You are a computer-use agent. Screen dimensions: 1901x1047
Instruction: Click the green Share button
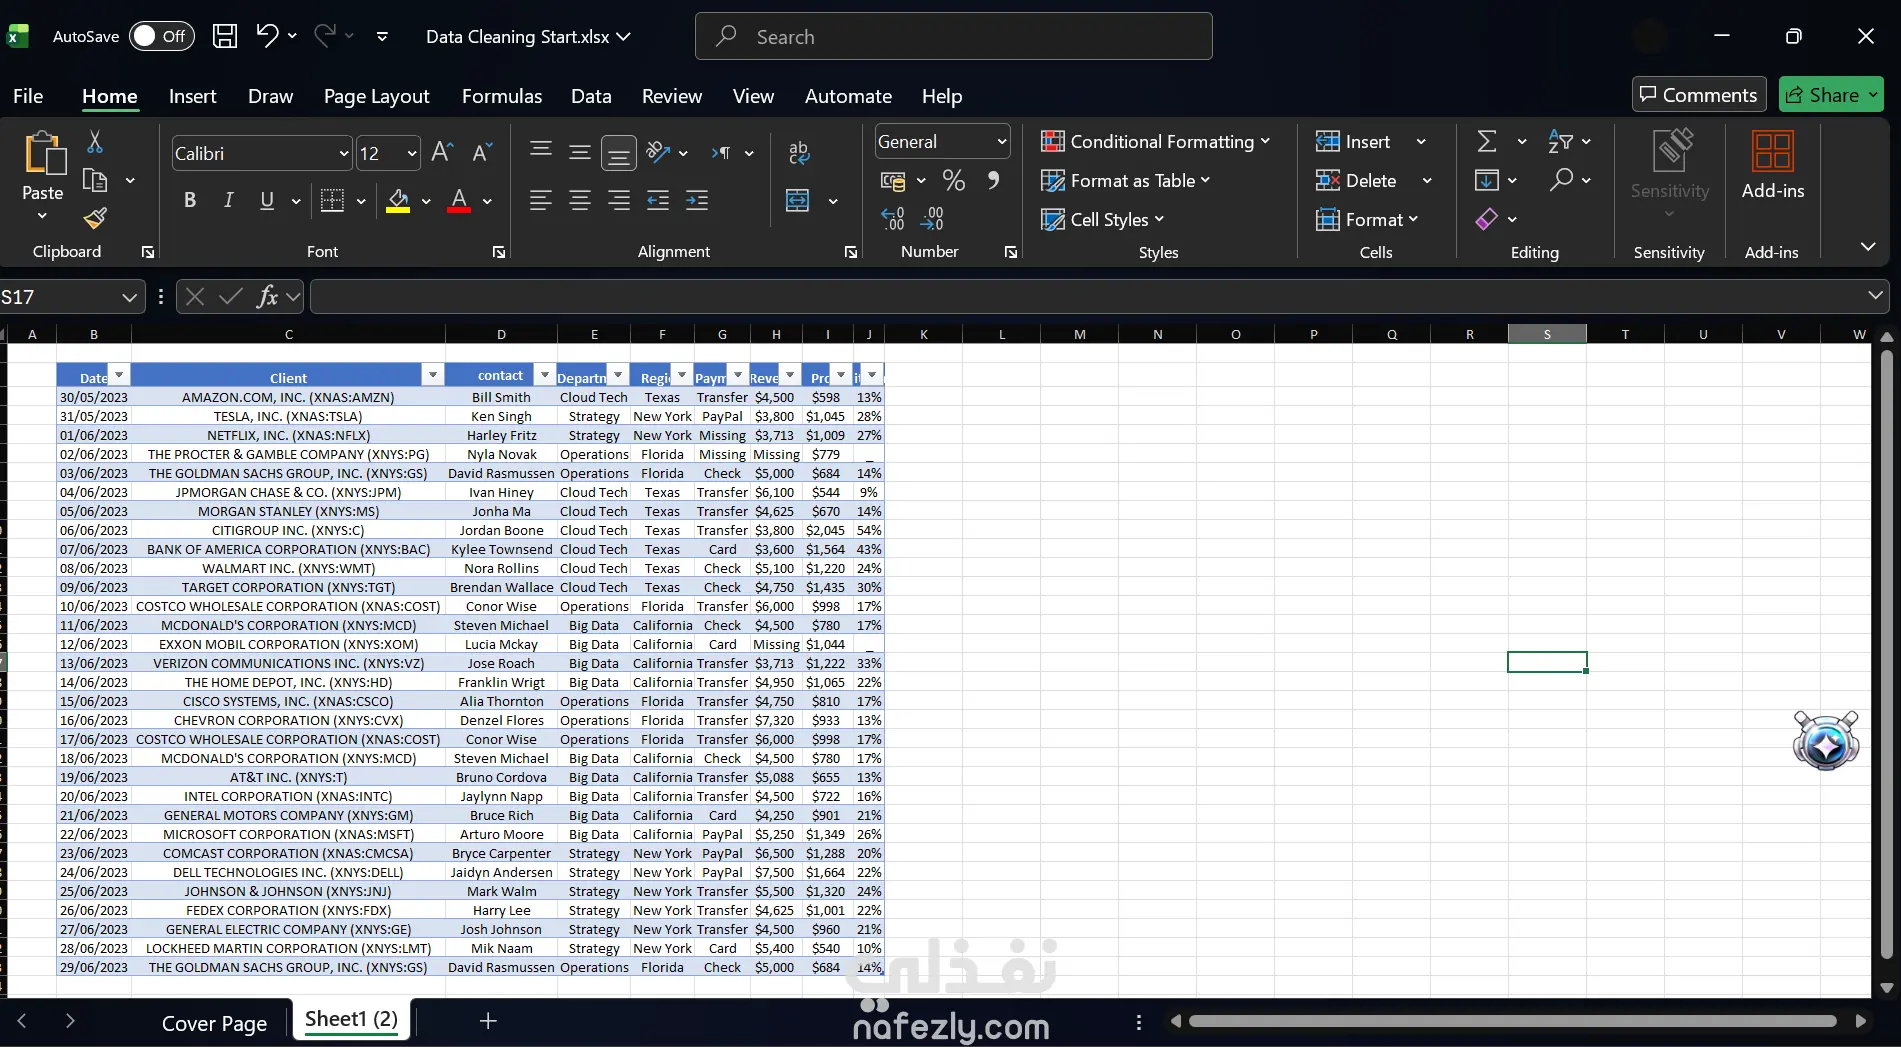point(1831,95)
